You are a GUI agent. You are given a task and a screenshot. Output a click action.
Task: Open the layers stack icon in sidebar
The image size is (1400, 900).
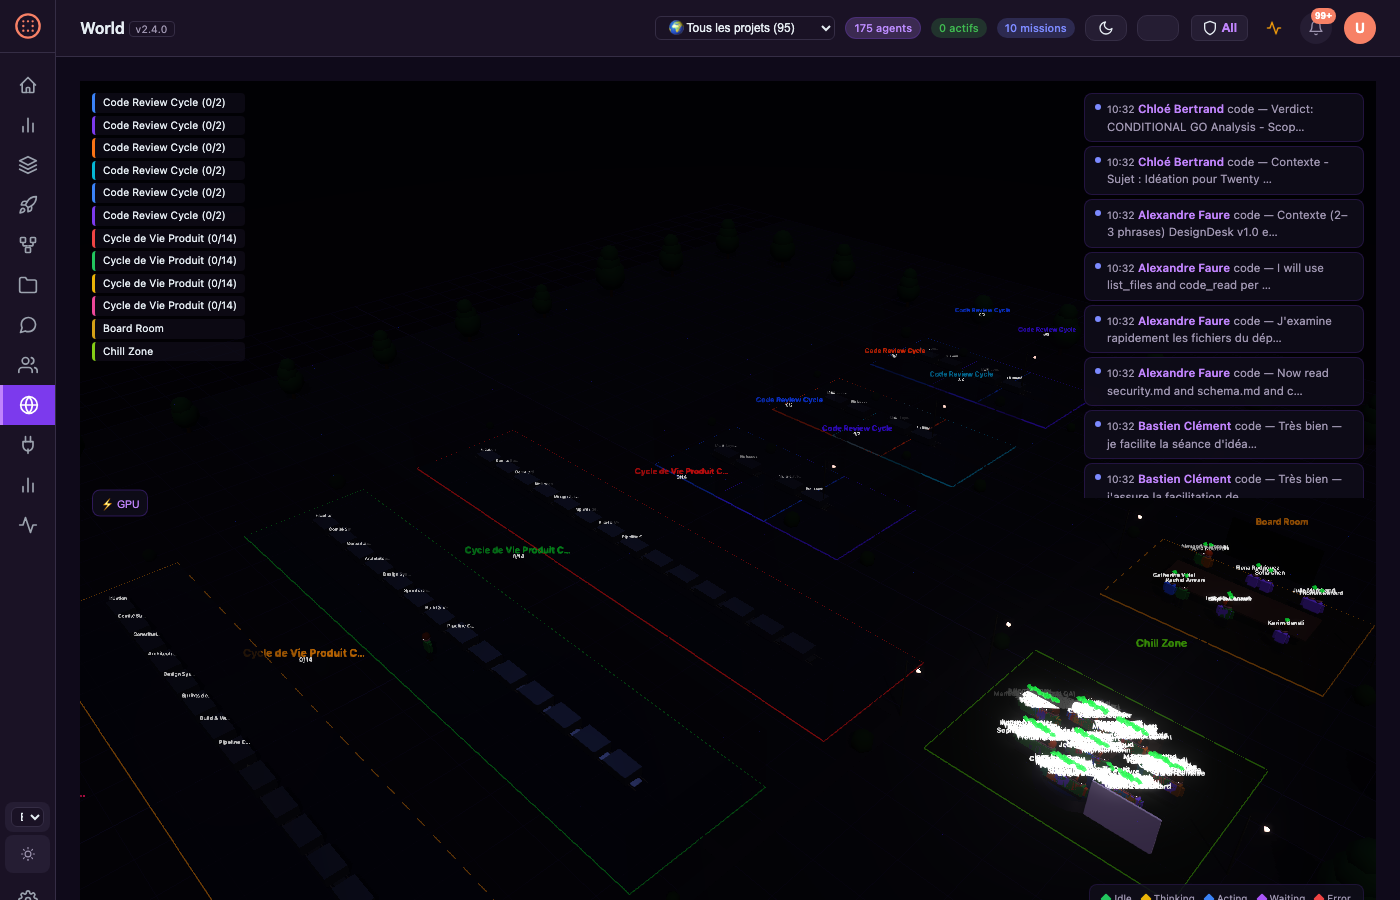point(28,165)
